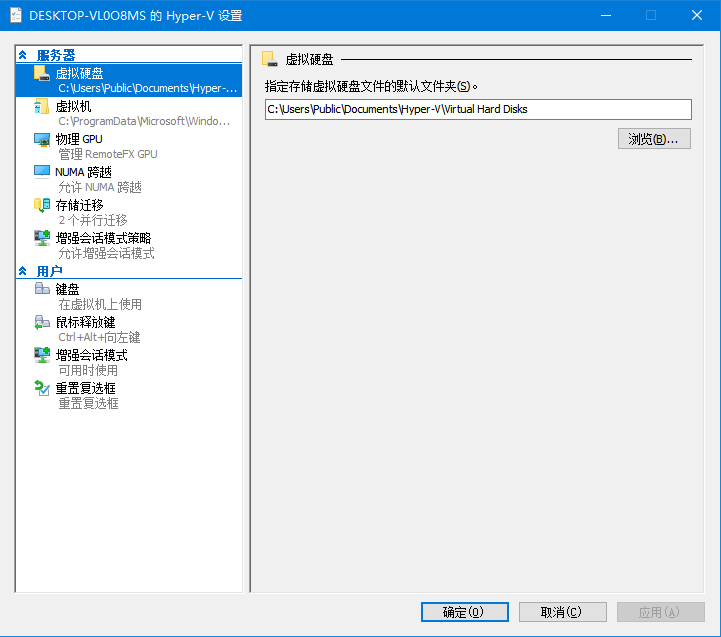Click the 管理 RemoteFX GPU subtitle text
The image size is (721, 637).
click(108, 154)
